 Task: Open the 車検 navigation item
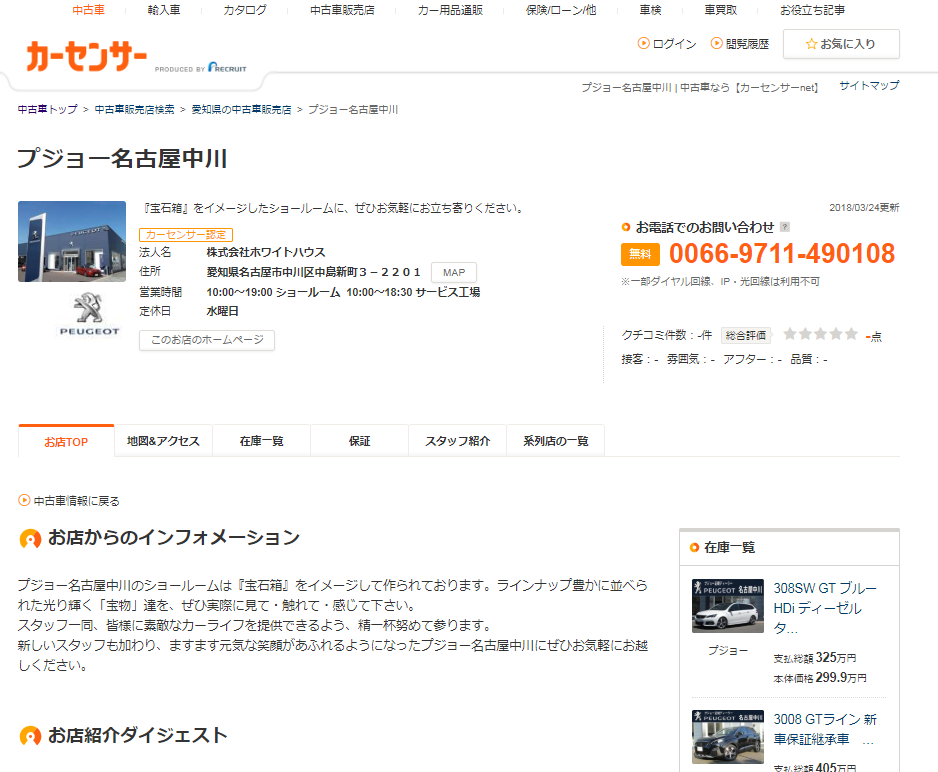650,10
